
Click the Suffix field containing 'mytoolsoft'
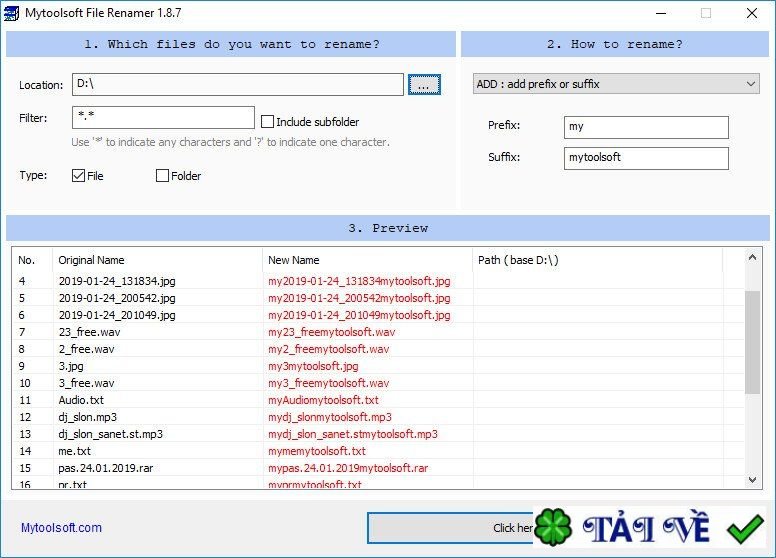tap(646, 158)
